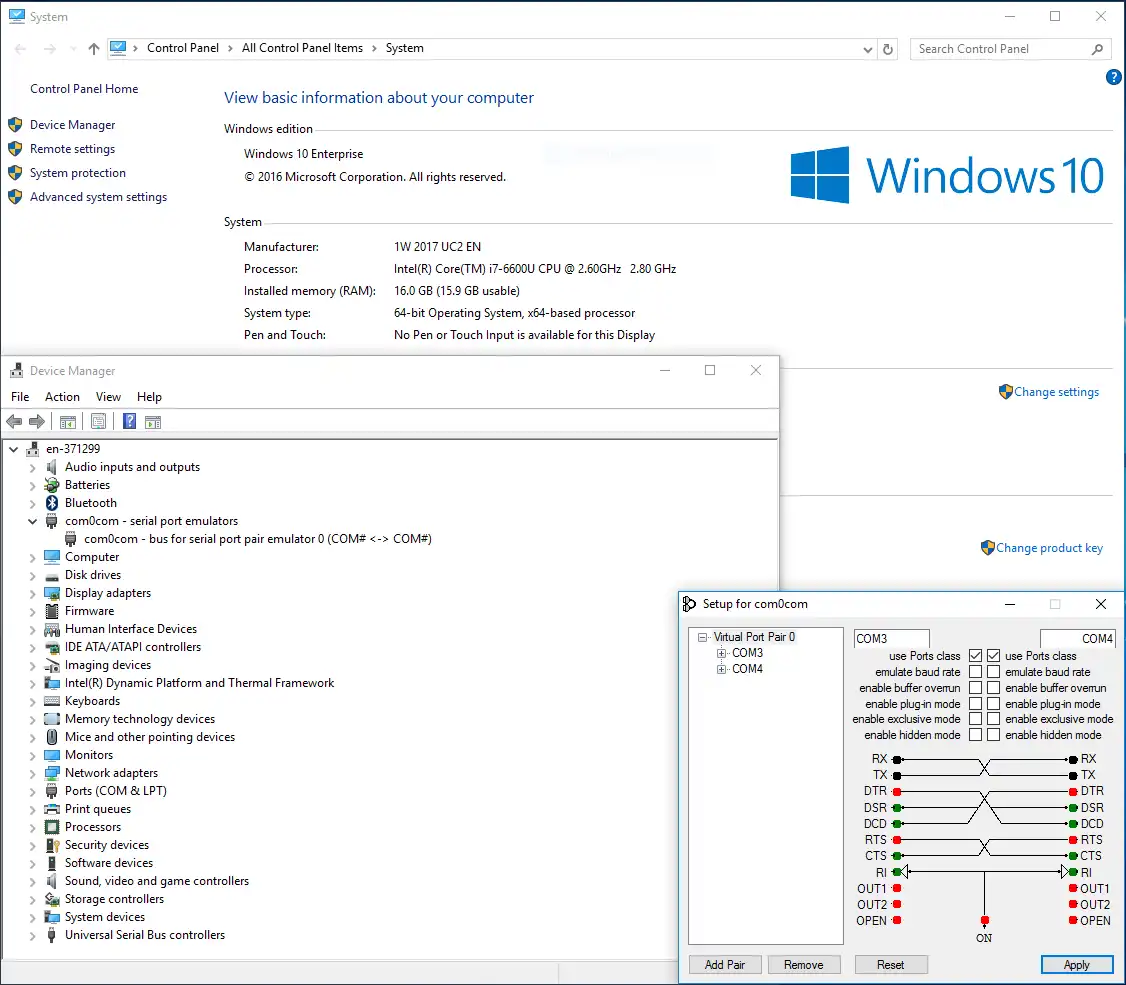
Task: Click the COM3 port name field
Action: (x=892, y=638)
